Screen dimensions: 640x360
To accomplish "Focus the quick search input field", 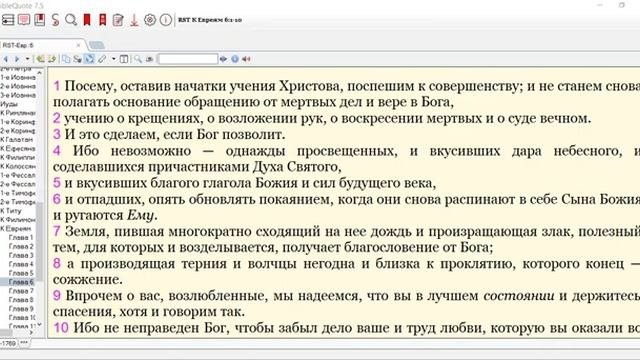I will pos(188,59).
